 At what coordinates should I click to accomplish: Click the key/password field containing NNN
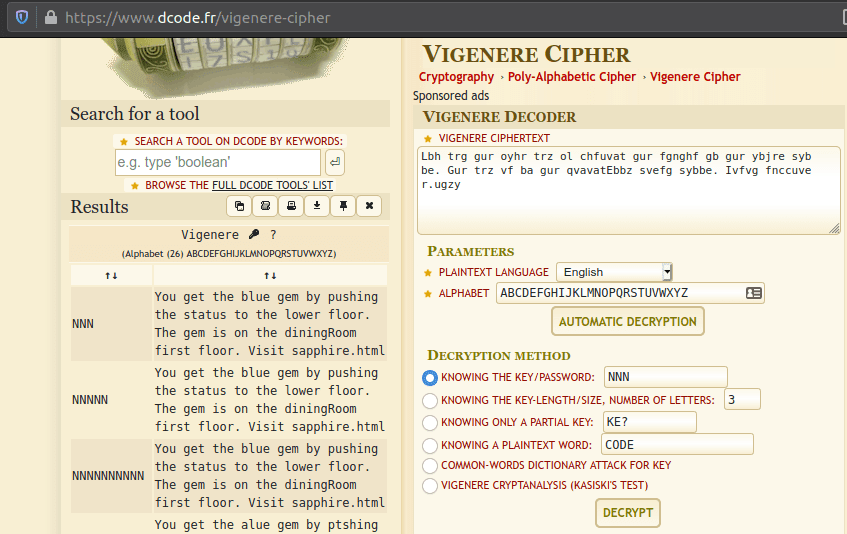pyautogui.click(x=666, y=376)
